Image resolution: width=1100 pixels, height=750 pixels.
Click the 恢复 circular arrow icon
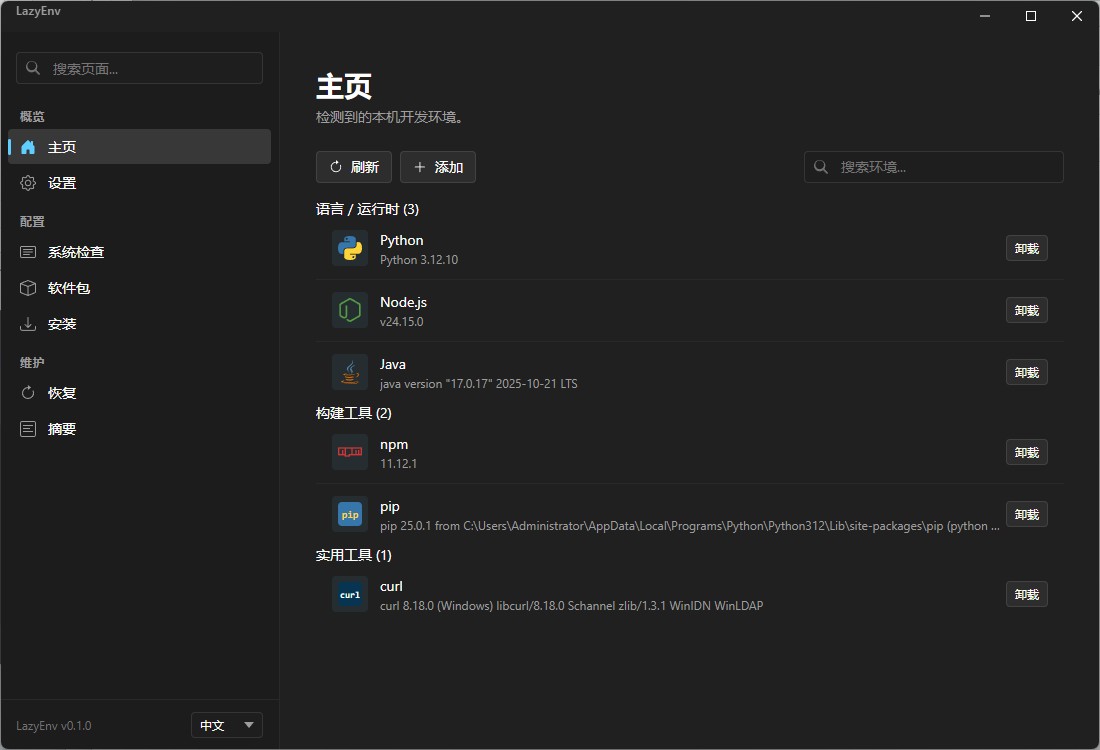(x=28, y=393)
